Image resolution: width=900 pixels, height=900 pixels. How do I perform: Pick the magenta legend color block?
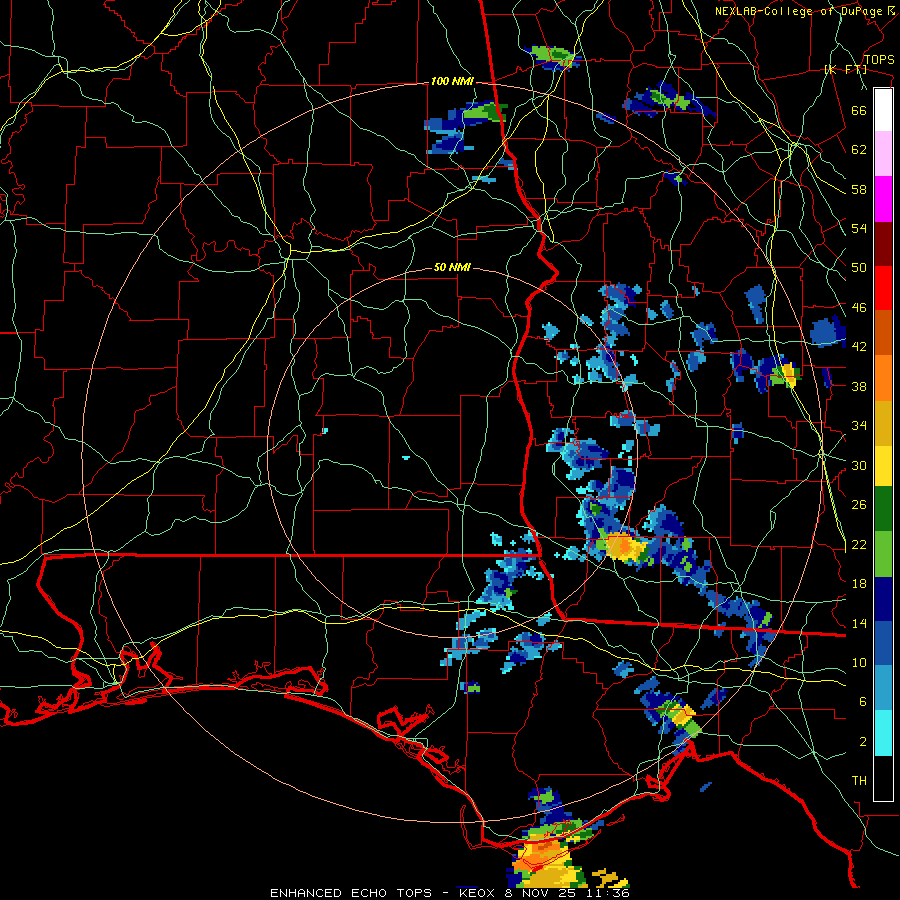click(883, 199)
